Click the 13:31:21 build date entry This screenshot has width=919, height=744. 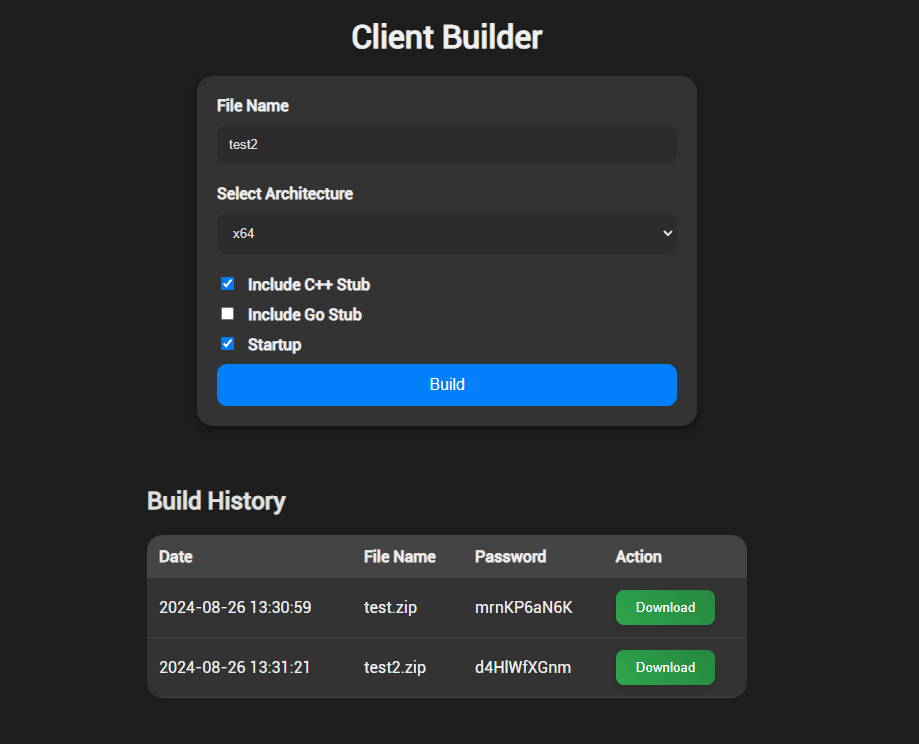point(235,668)
